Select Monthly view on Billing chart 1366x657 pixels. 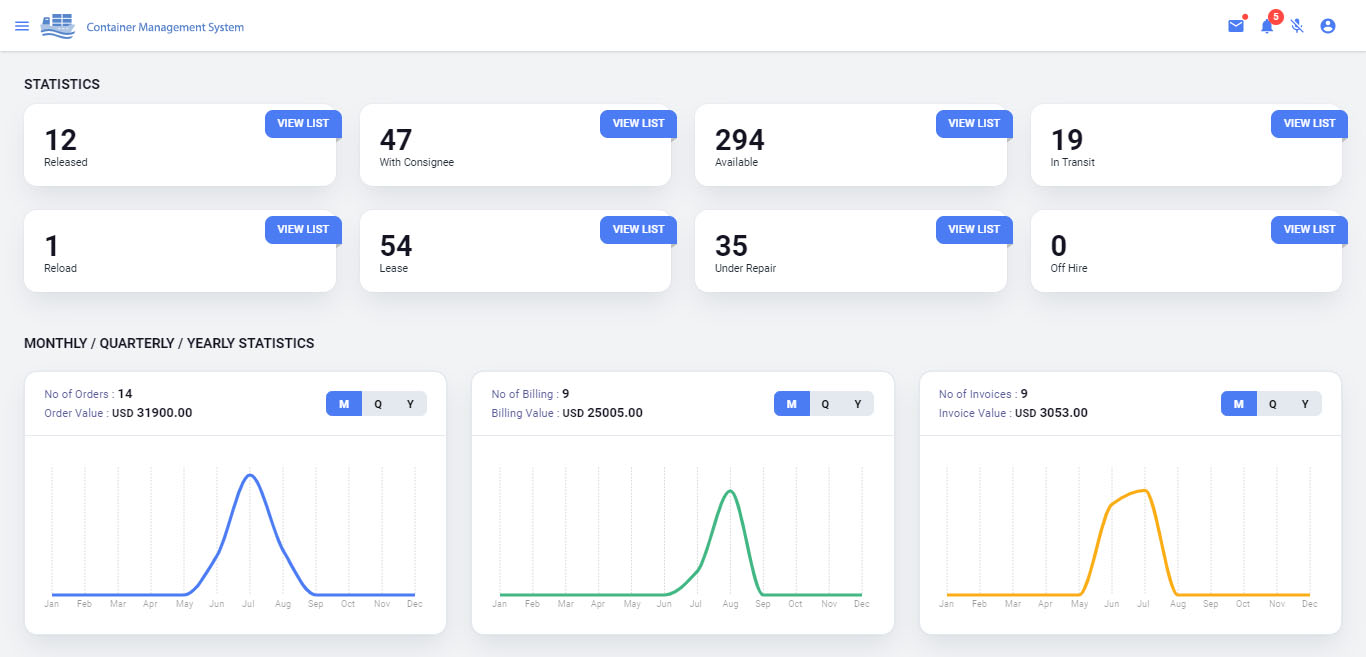(x=791, y=404)
